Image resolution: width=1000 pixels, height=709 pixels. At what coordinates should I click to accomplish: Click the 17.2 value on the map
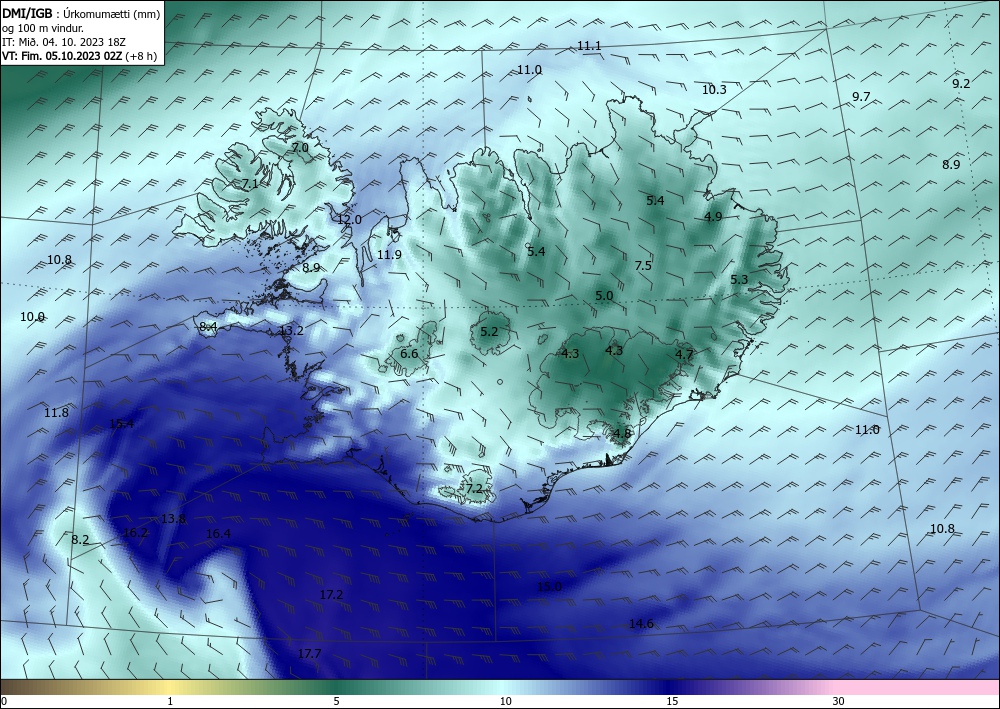tap(331, 595)
